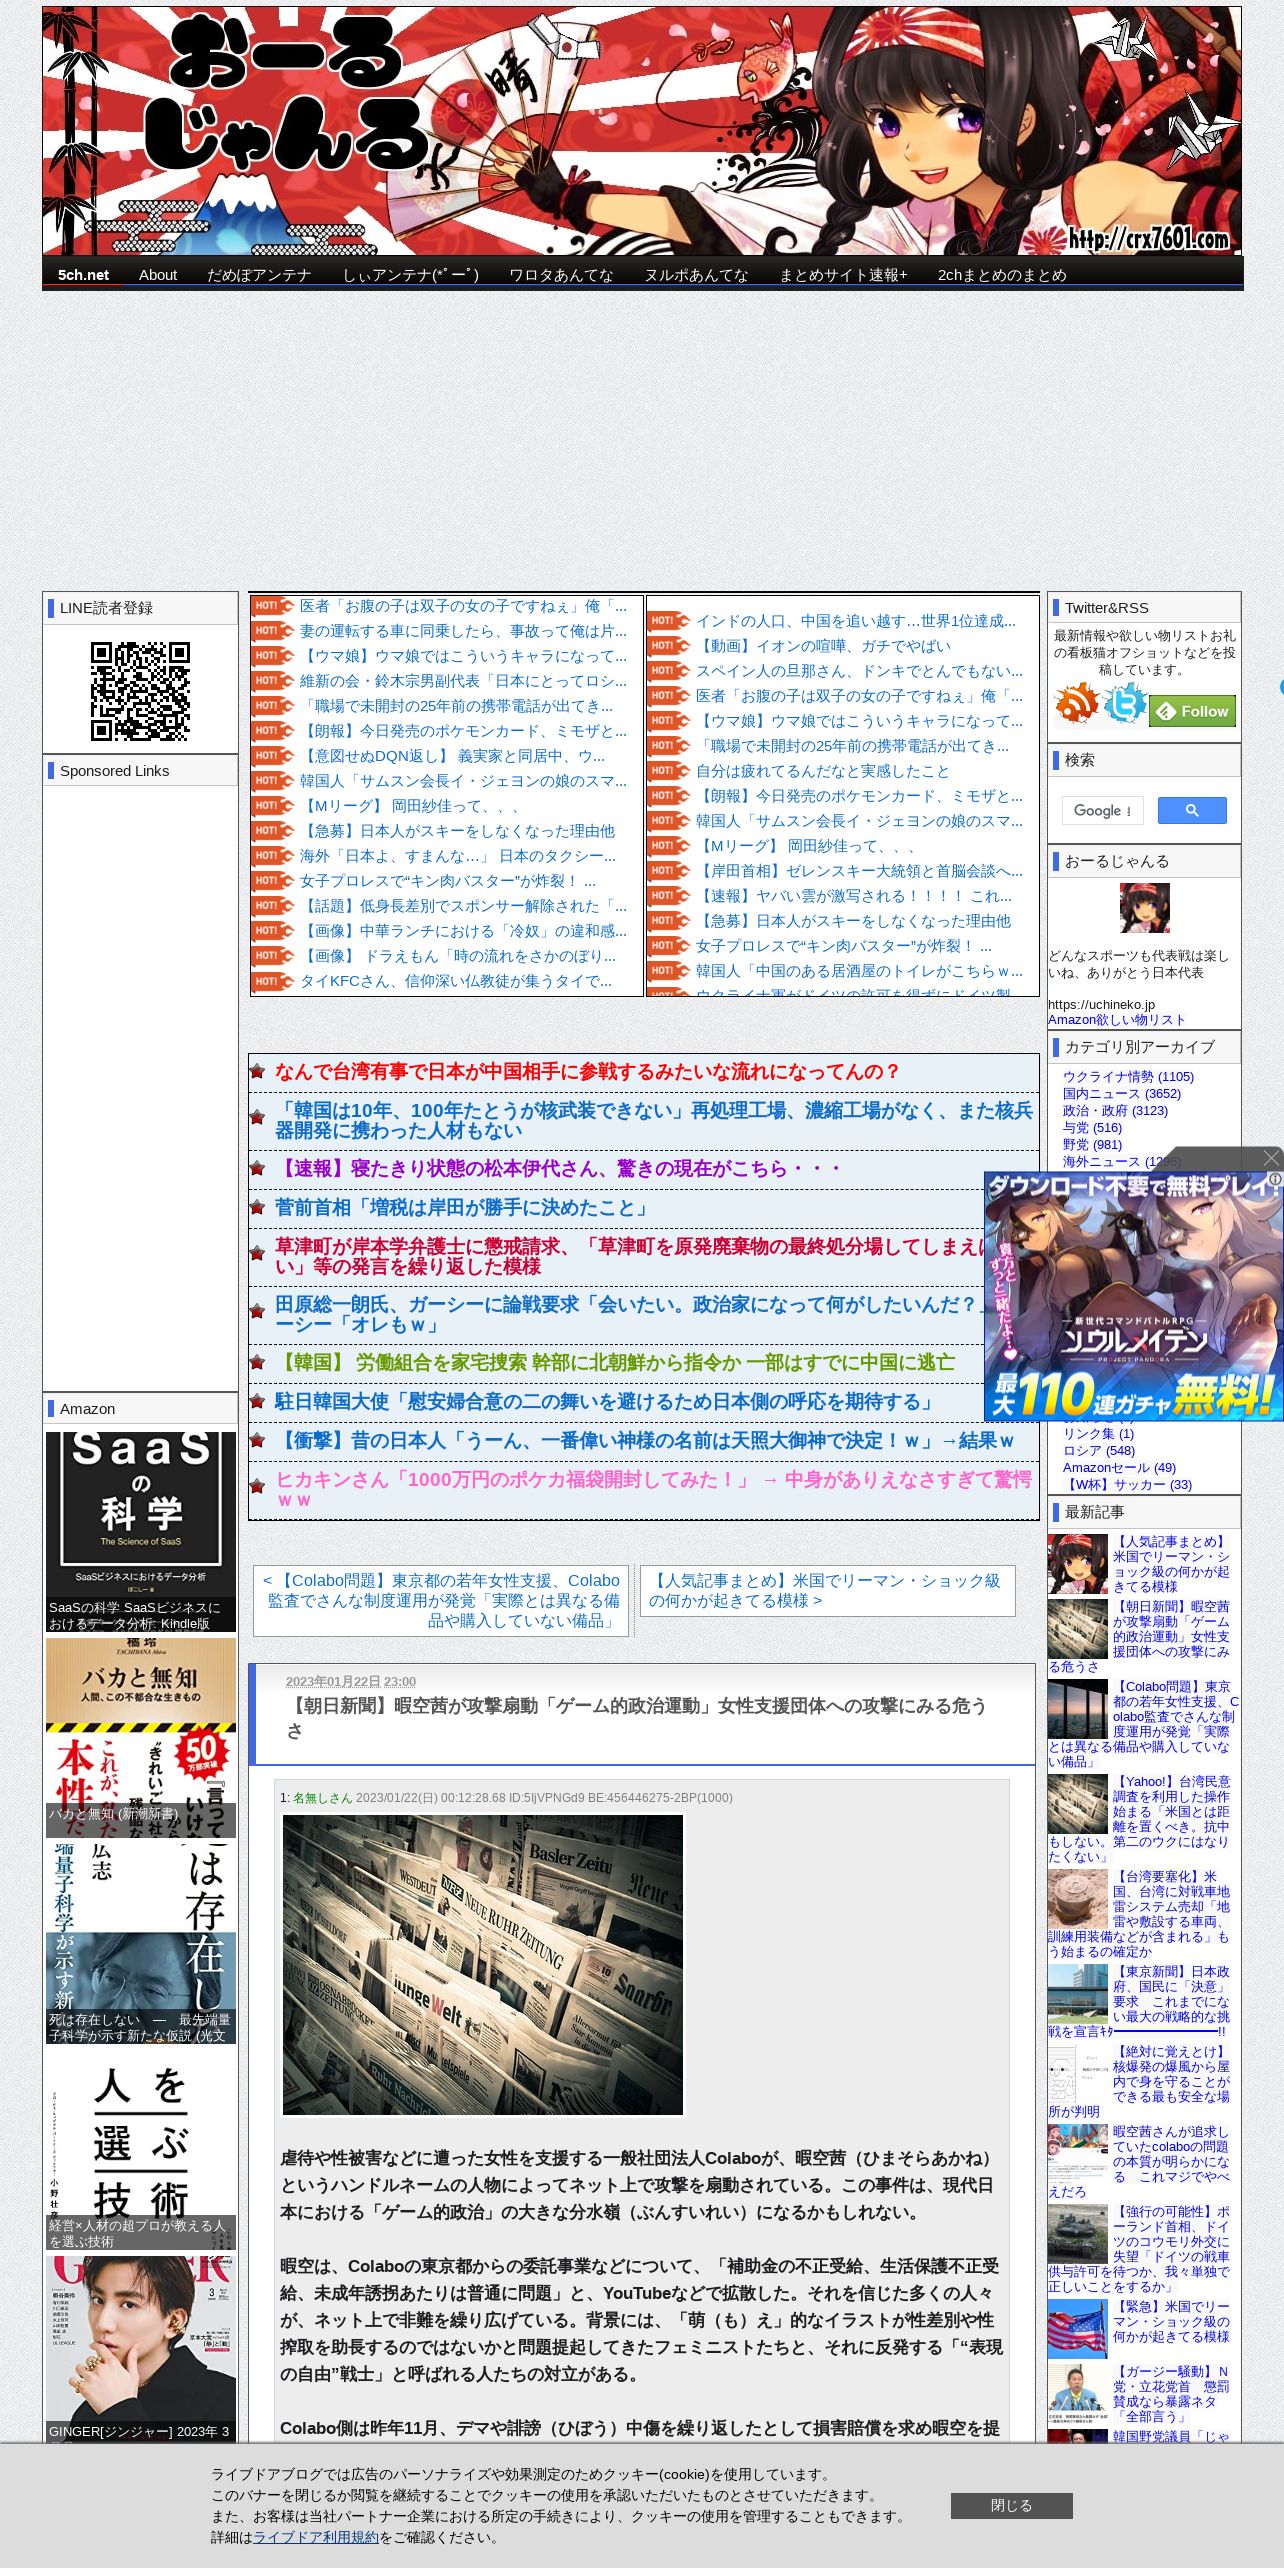
Task: Open recent post 【台湾要塞化】米国、台湾に対戦車地雷
Action: tap(1139, 1914)
